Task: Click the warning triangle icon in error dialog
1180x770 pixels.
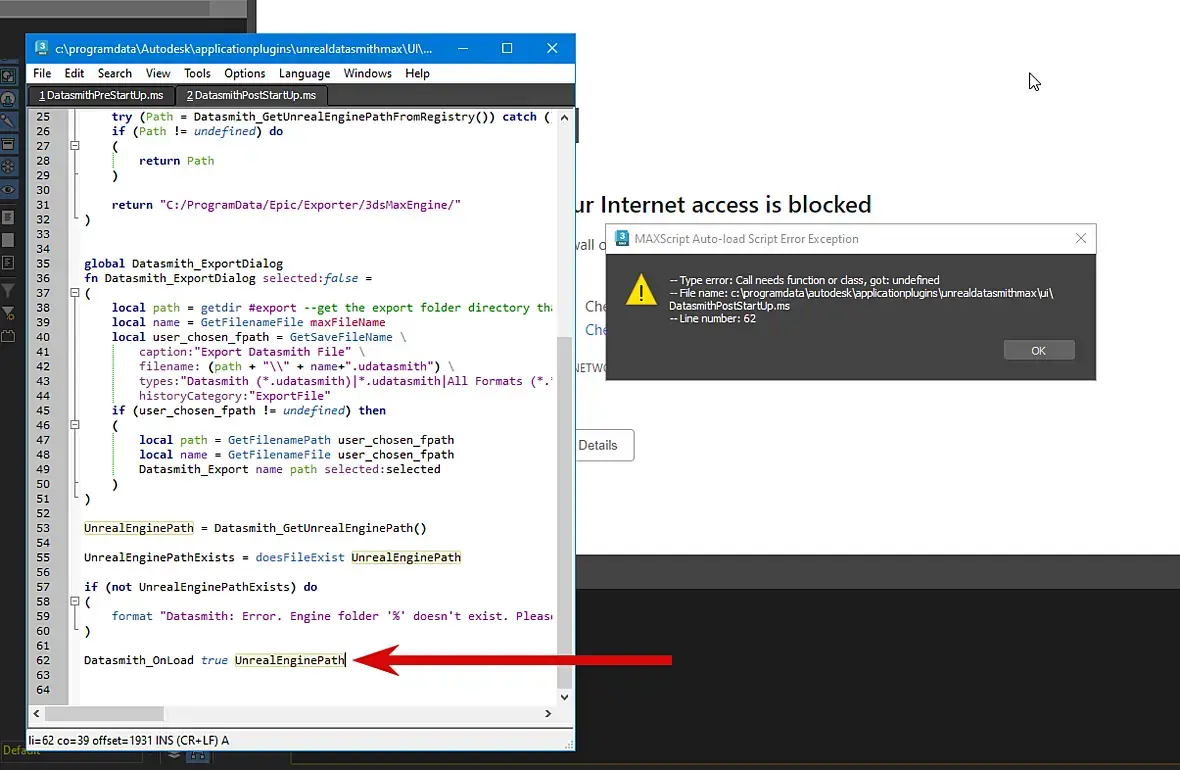Action: pos(640,291)
